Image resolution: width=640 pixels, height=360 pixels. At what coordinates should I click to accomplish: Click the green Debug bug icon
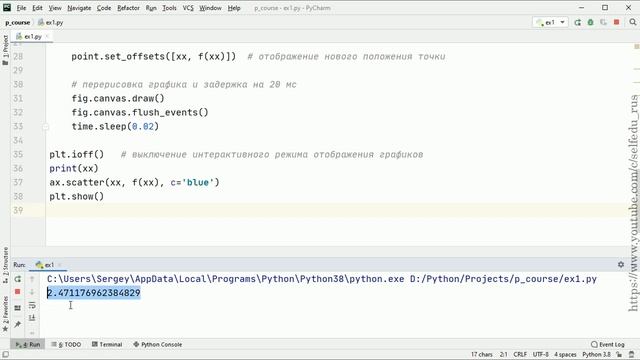[590, 22]
